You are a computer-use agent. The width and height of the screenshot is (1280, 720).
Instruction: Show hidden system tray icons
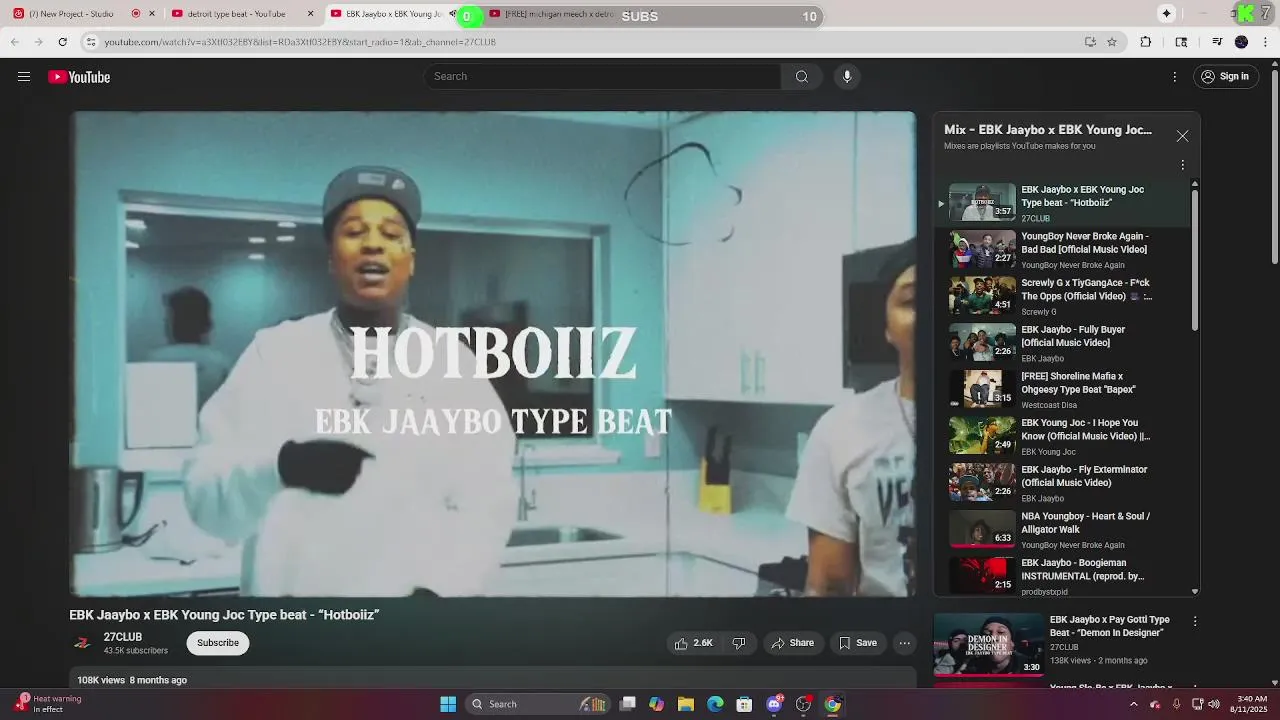tap(1133, 704)
